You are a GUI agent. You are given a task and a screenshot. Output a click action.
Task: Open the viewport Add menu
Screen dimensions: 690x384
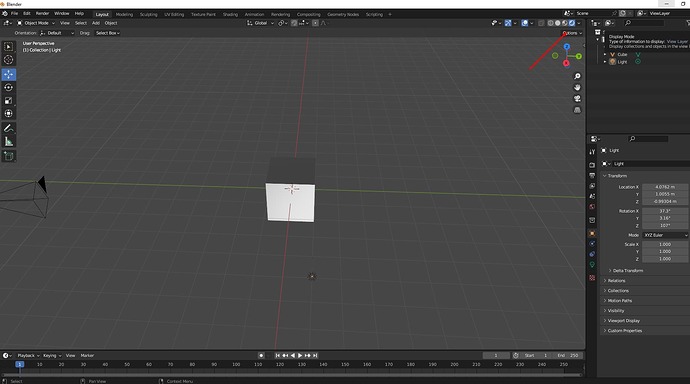point(96,23)
